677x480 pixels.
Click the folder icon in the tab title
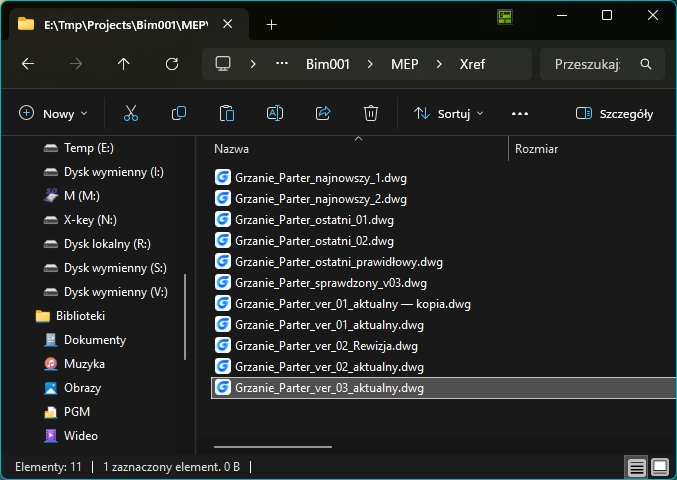[x=26, y=24]
